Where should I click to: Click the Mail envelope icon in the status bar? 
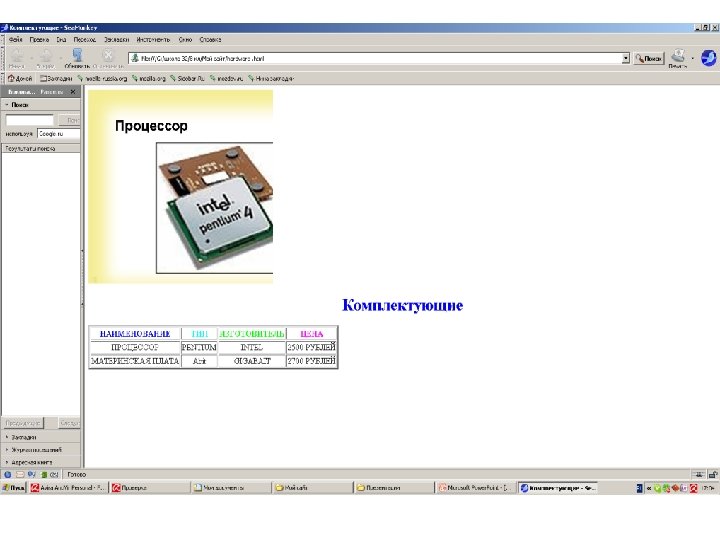tap(20, 474)
